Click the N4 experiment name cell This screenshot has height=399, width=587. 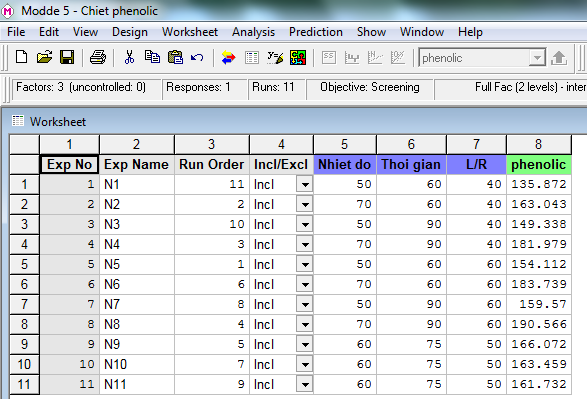click(137, 244)
